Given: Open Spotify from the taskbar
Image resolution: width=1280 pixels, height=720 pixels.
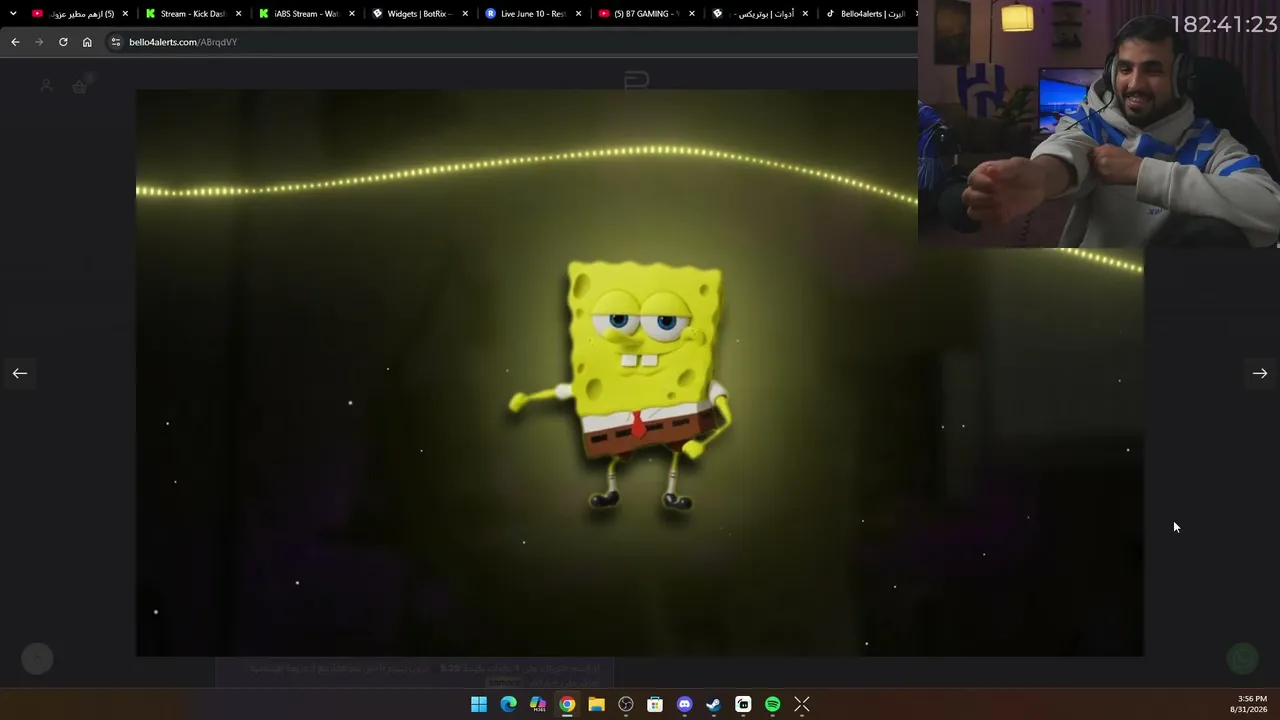Looking at the screenshot, I should [x=772, y=705].
